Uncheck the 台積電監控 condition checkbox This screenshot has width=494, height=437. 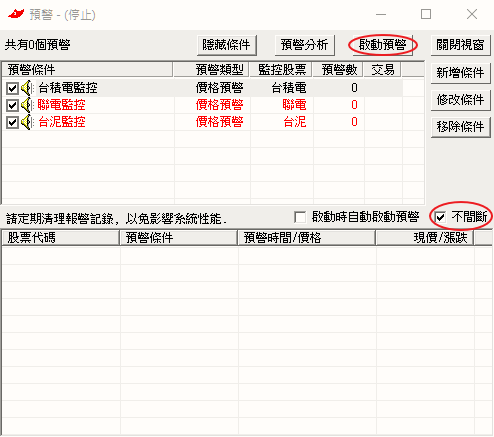[x=12, y=89]
